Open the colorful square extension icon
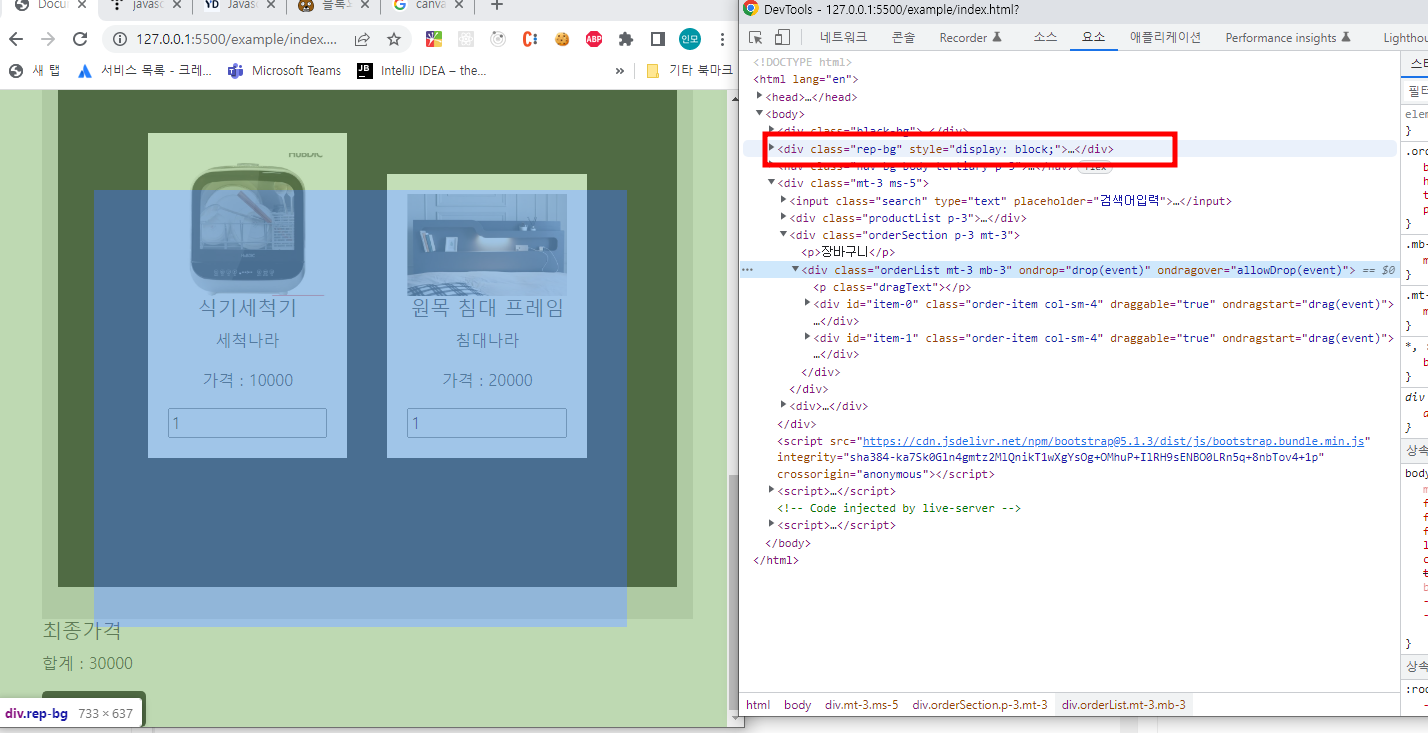Image resolution: width=1428 pixels, height=733 pixels. pyautogui.click(x=434, y=40)
